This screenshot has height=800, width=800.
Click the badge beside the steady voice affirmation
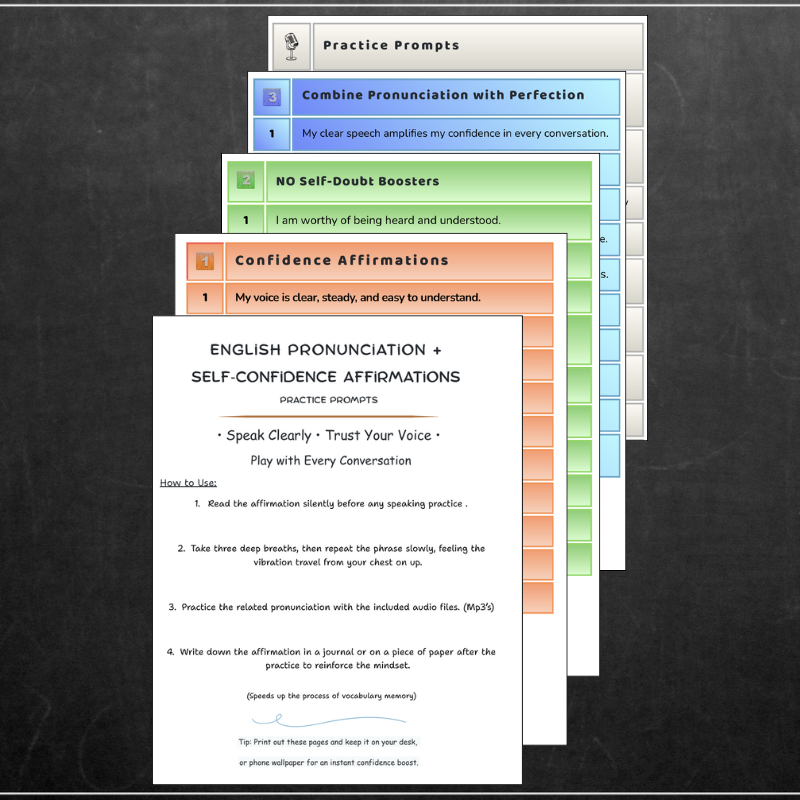[204, 297]
